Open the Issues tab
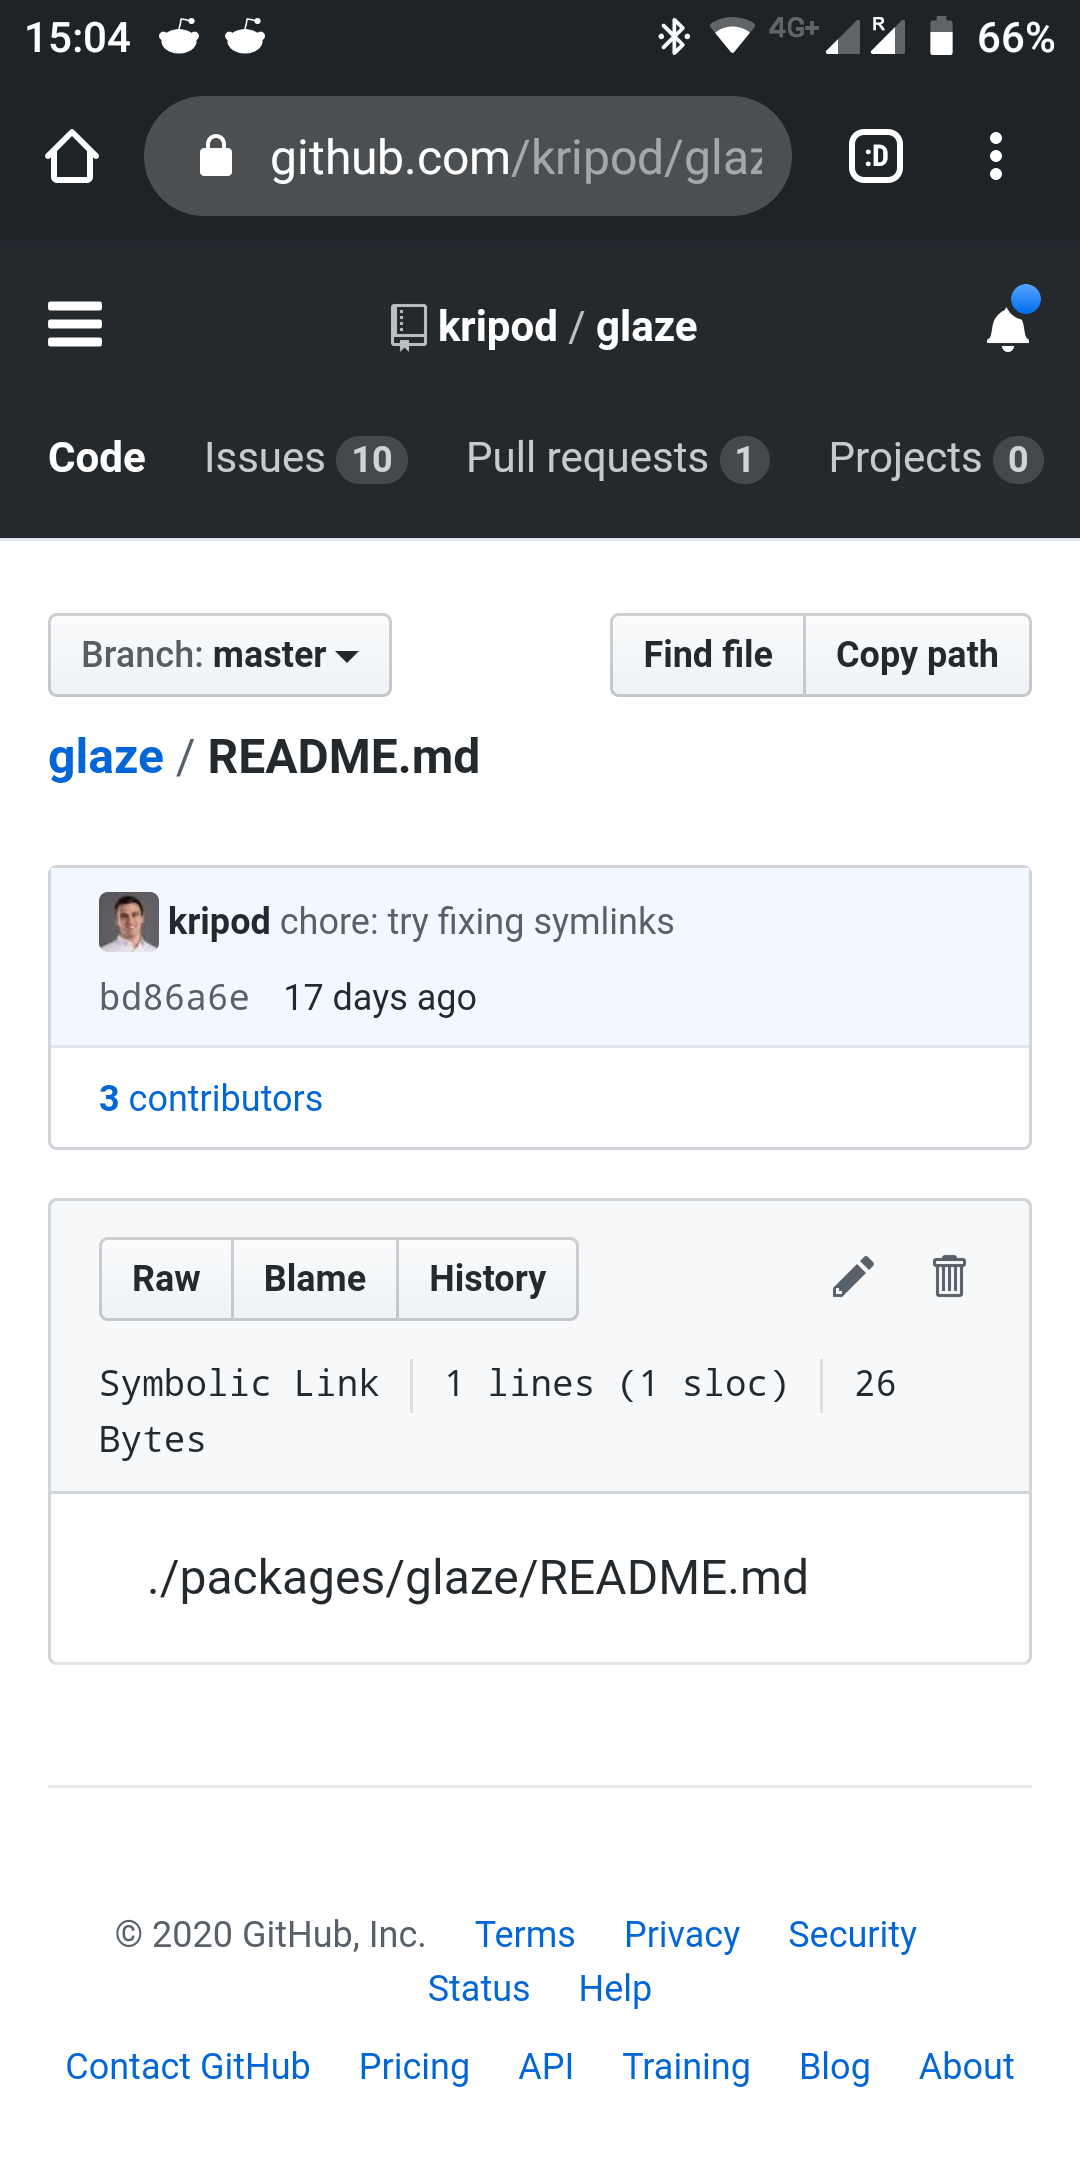 click(x=306, y=459)
